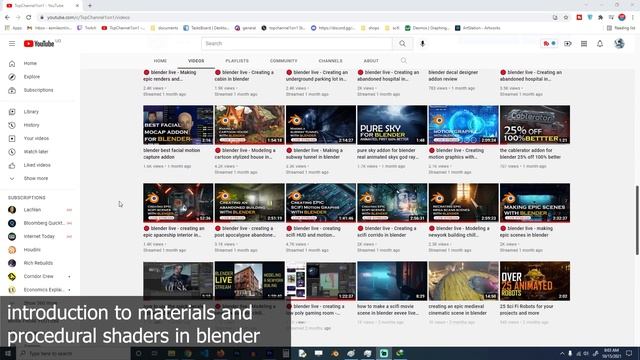
Task: Click the YouTube logo
Action: pos(39,44)
